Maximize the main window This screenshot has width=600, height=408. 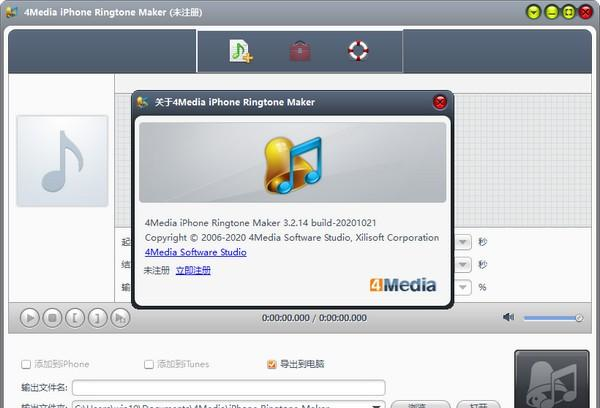569,12
